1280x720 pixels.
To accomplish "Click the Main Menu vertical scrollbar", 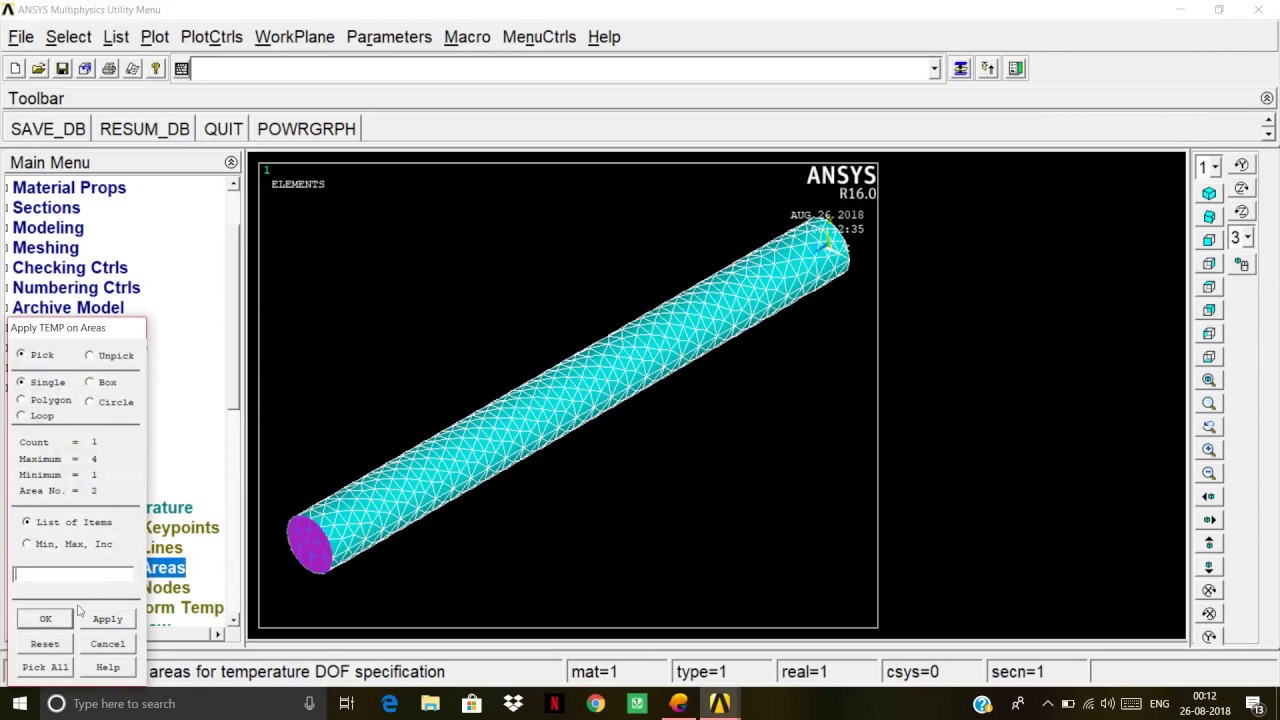I will (233, 400).
